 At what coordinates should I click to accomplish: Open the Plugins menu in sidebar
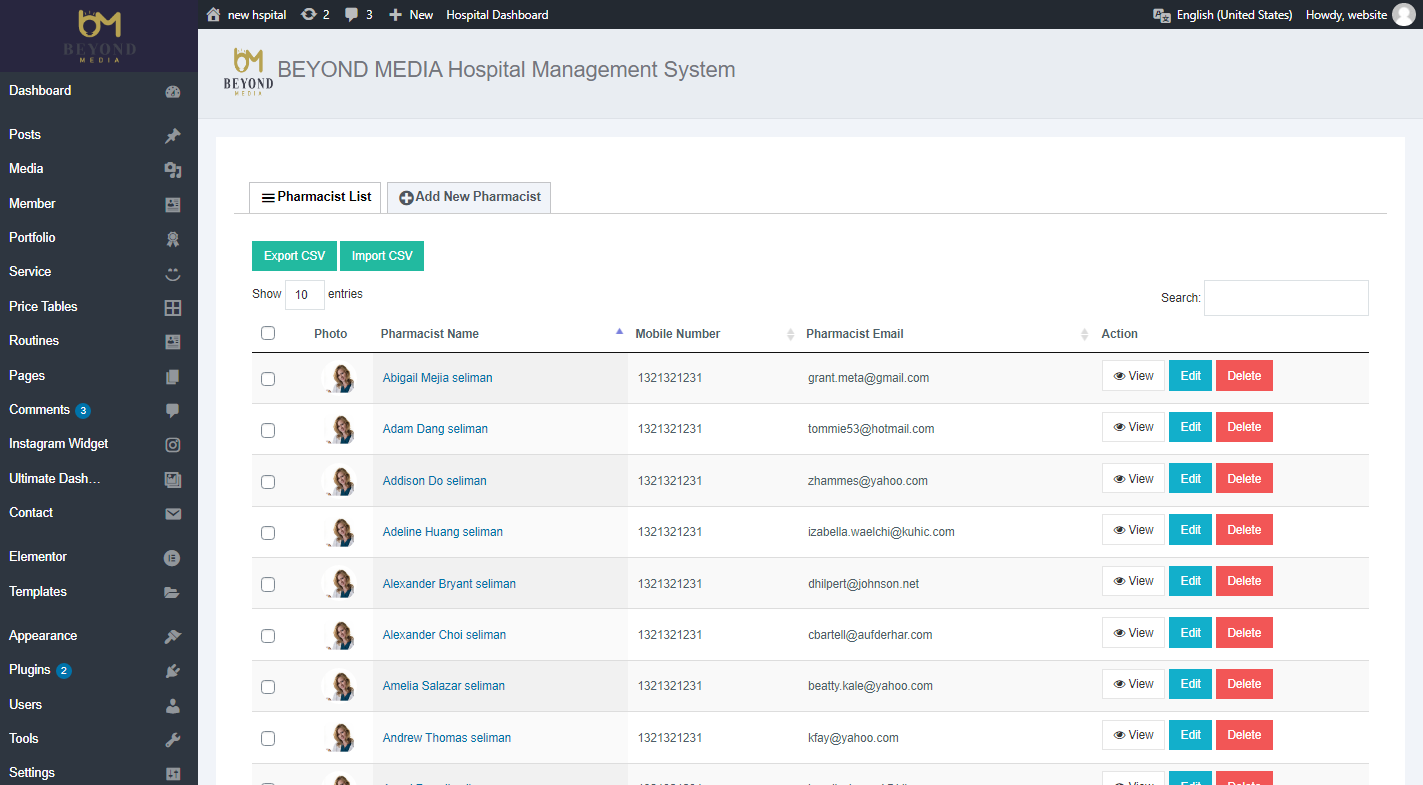[30, 670]
